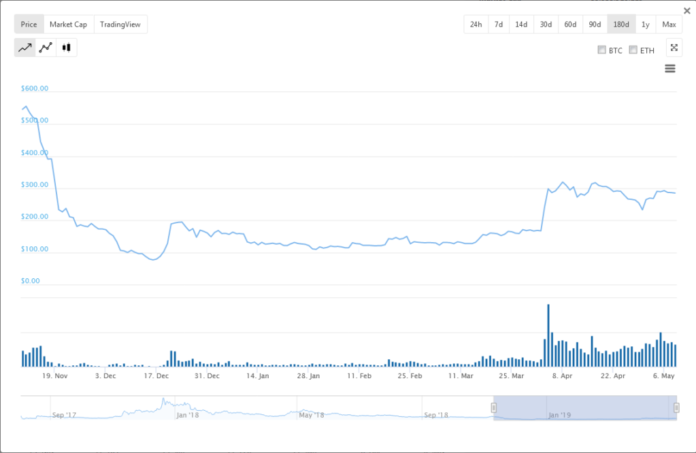The width and height of the screenshot is (696, 453).
Task: Click Jan '18 in the navigator
Action: click(187, 415)
